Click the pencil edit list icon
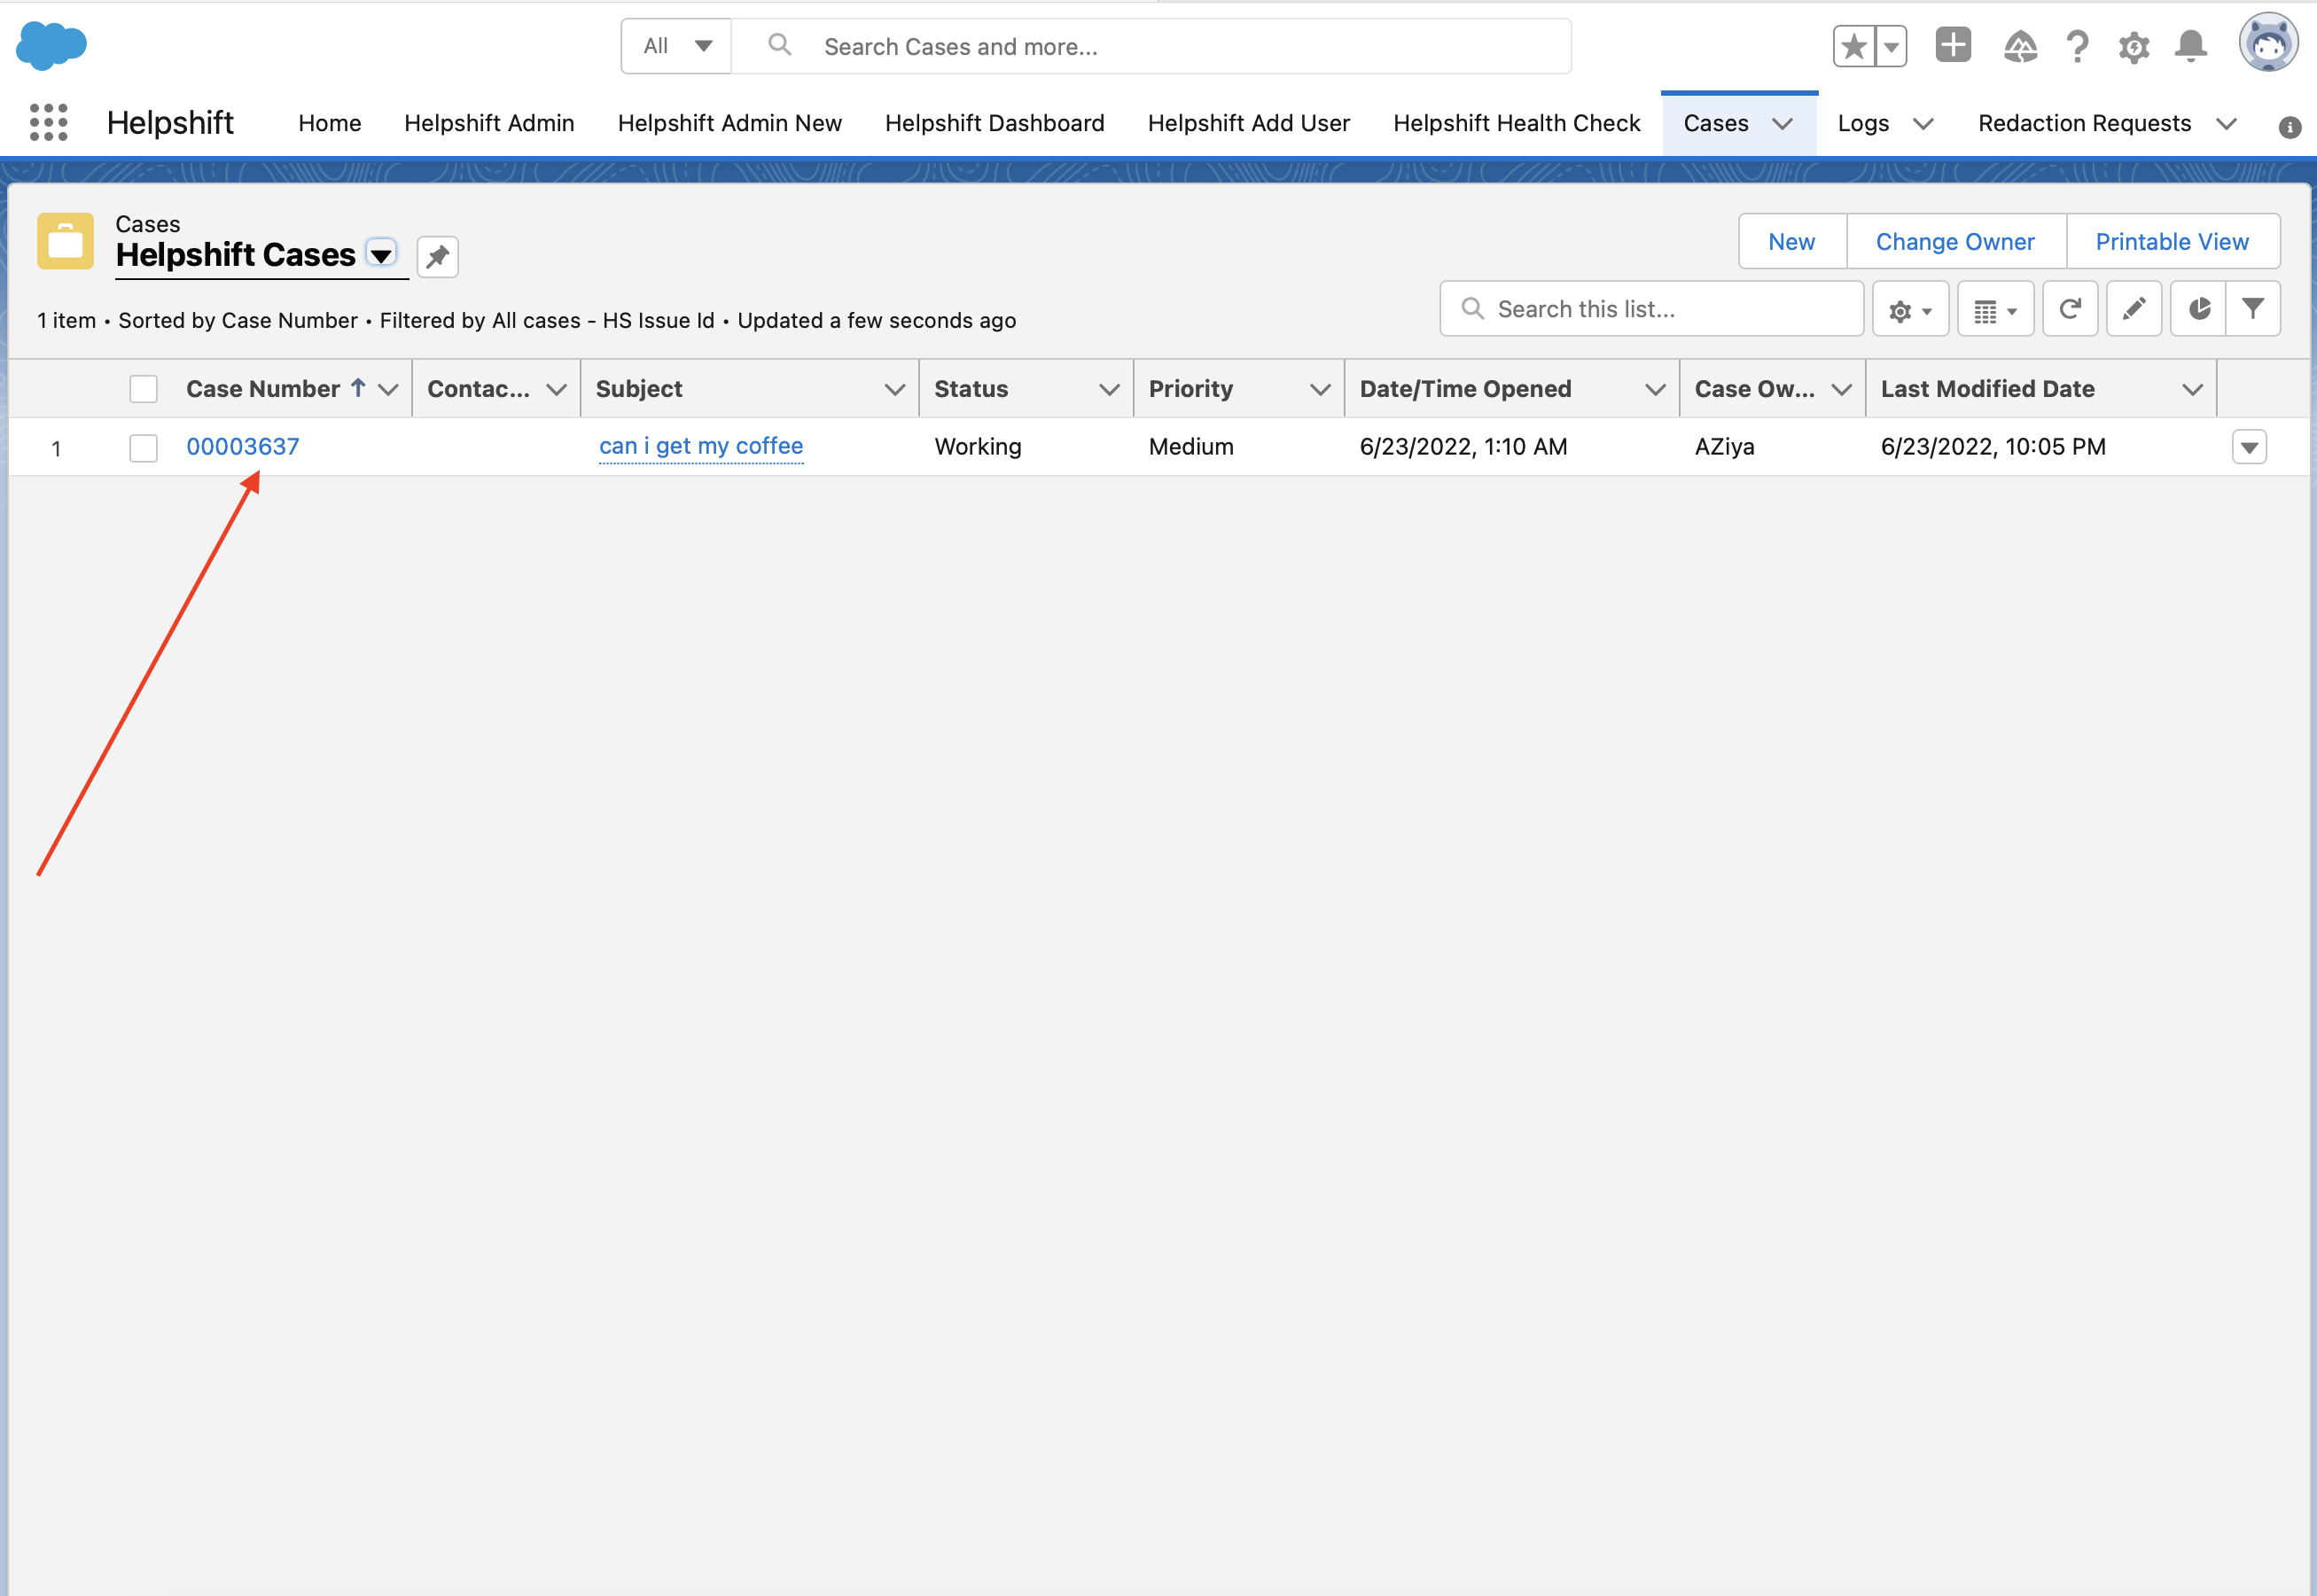The image size is (2317, 1596). click(x=2133, y=309)
